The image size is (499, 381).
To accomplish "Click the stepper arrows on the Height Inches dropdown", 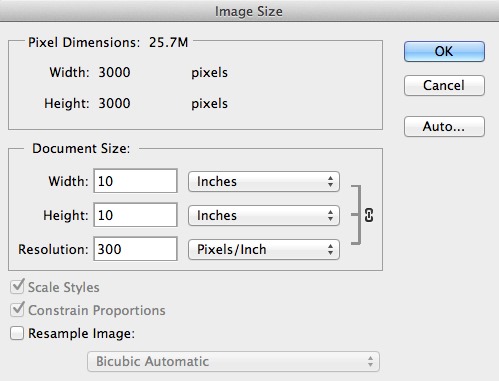I will click(x=330, y=216).
